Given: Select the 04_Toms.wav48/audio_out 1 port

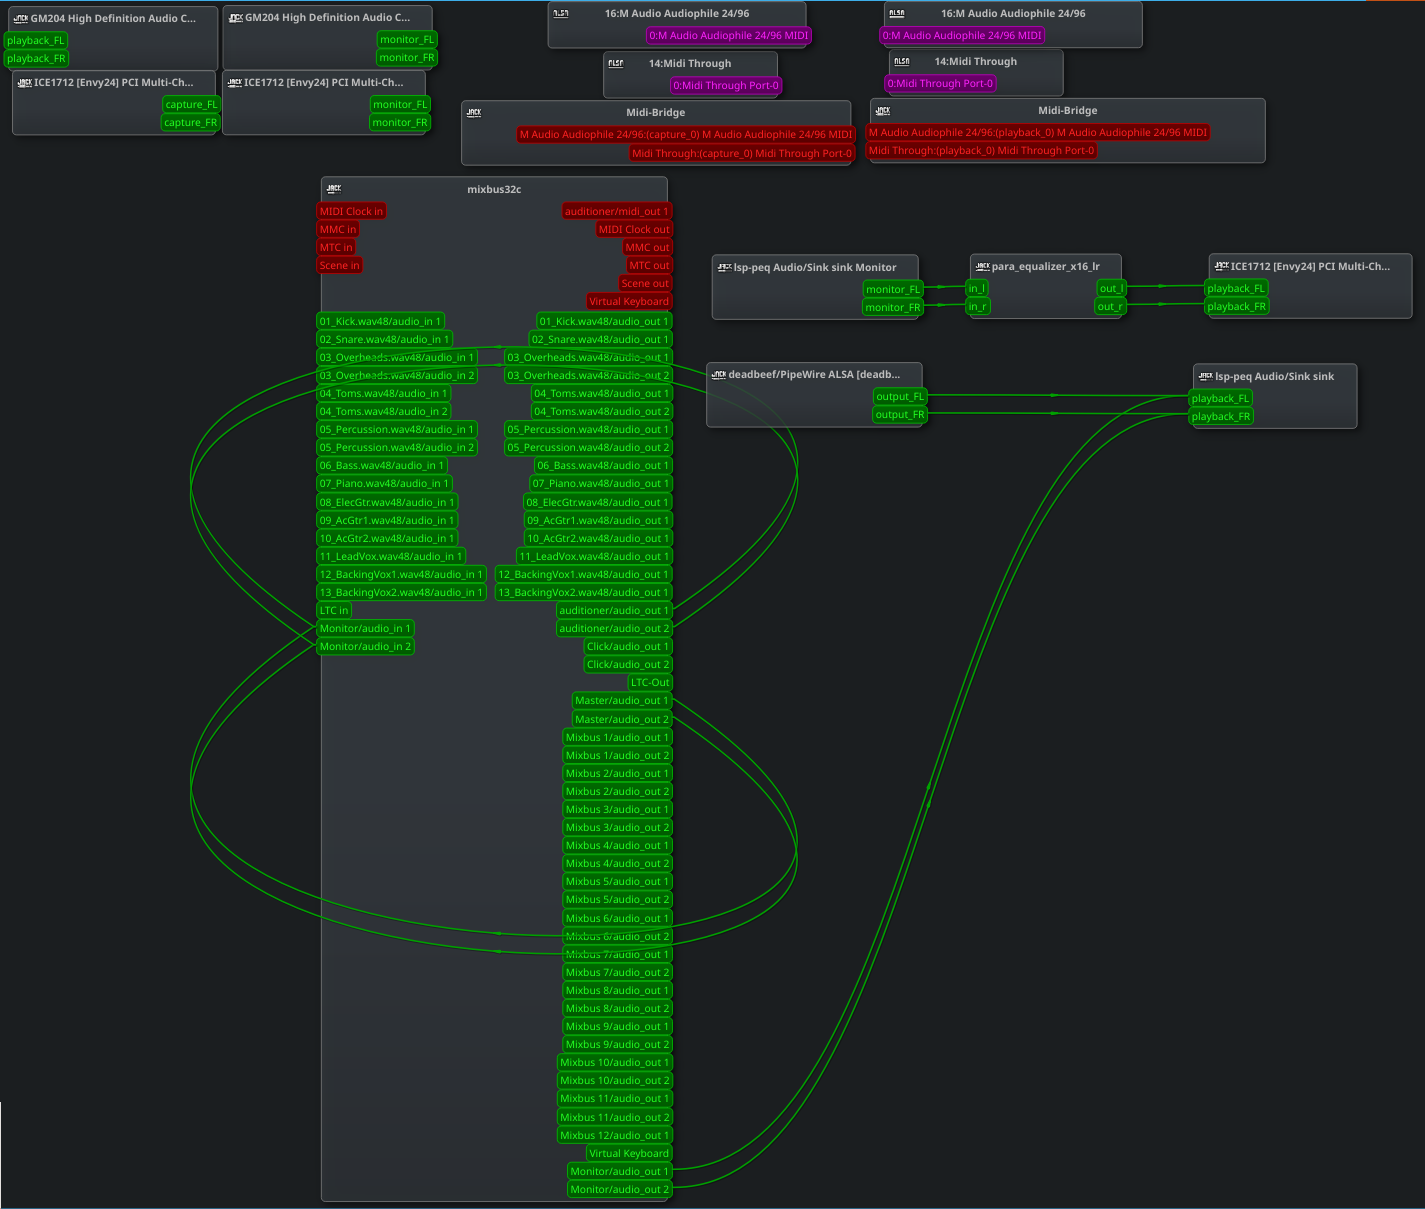Looking at the screenshot, I should click(601, 393).
